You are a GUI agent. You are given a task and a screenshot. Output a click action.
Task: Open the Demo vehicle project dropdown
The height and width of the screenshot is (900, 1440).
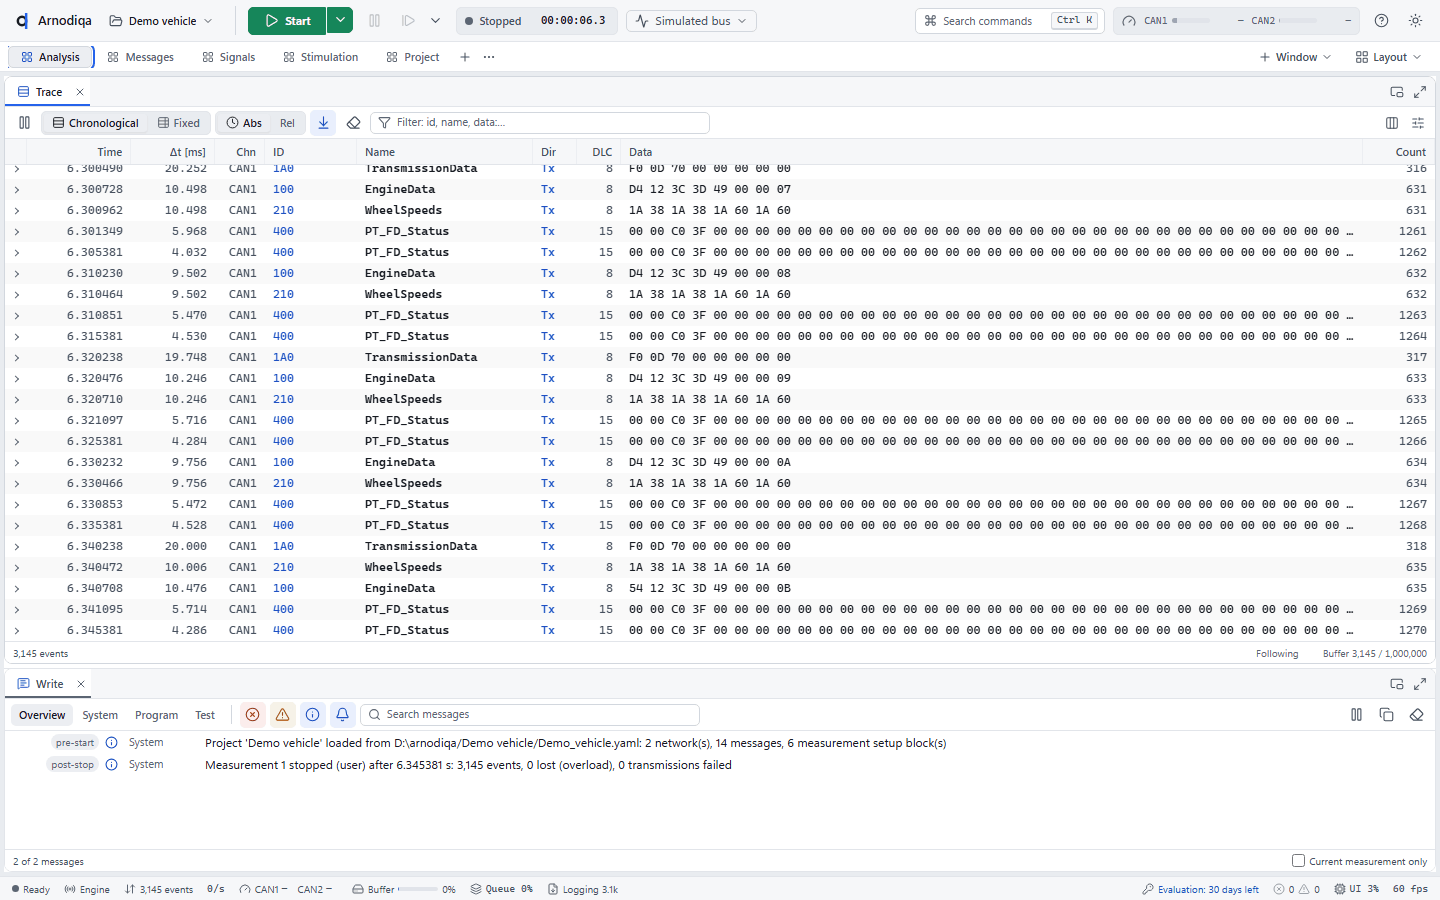tap(161, 20)
